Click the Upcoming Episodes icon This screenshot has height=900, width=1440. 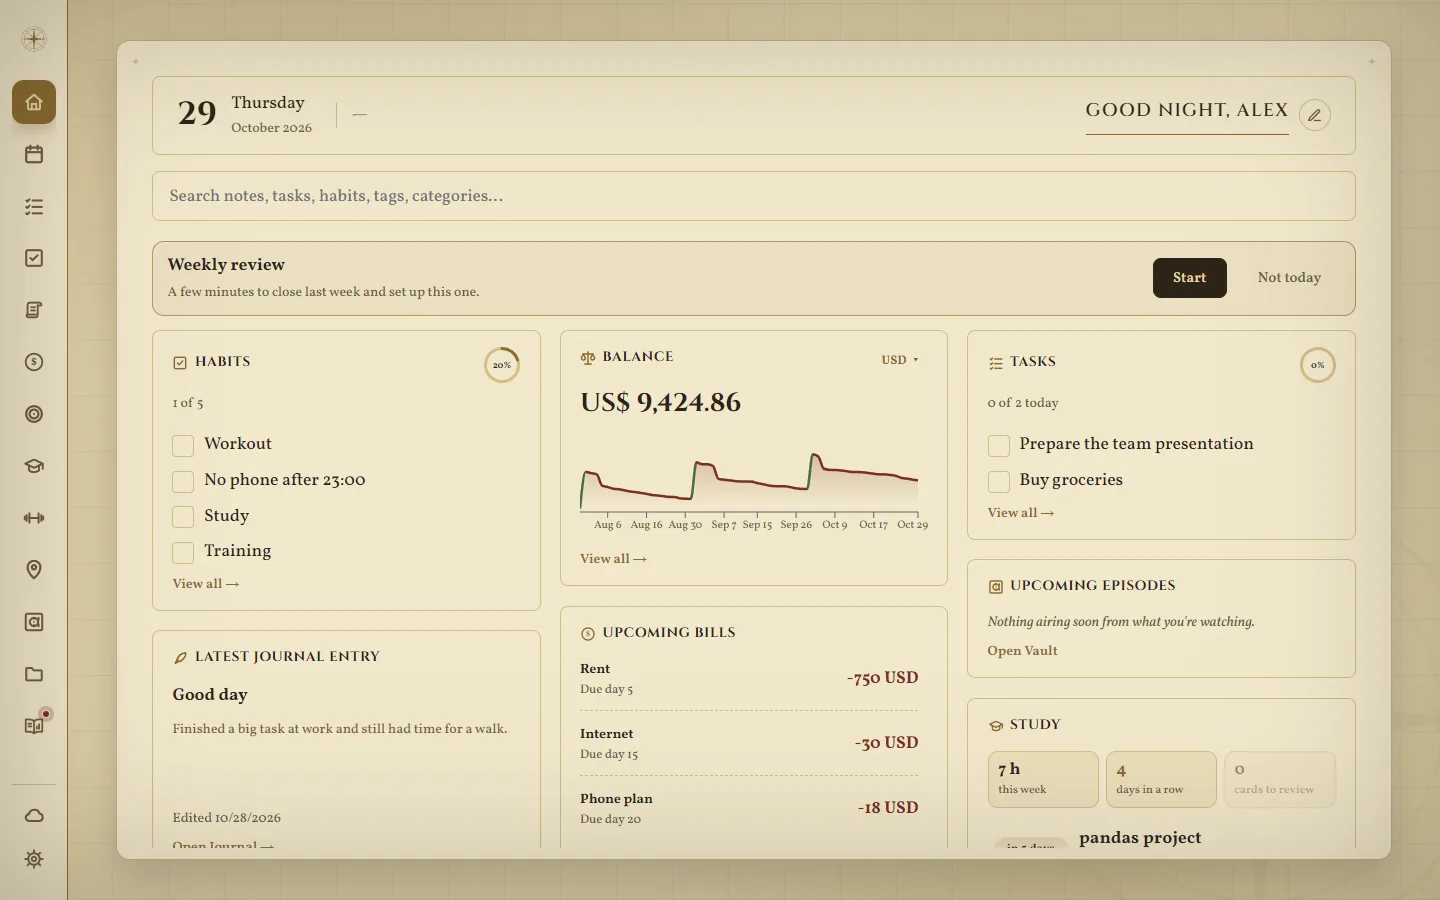(996, 586)
